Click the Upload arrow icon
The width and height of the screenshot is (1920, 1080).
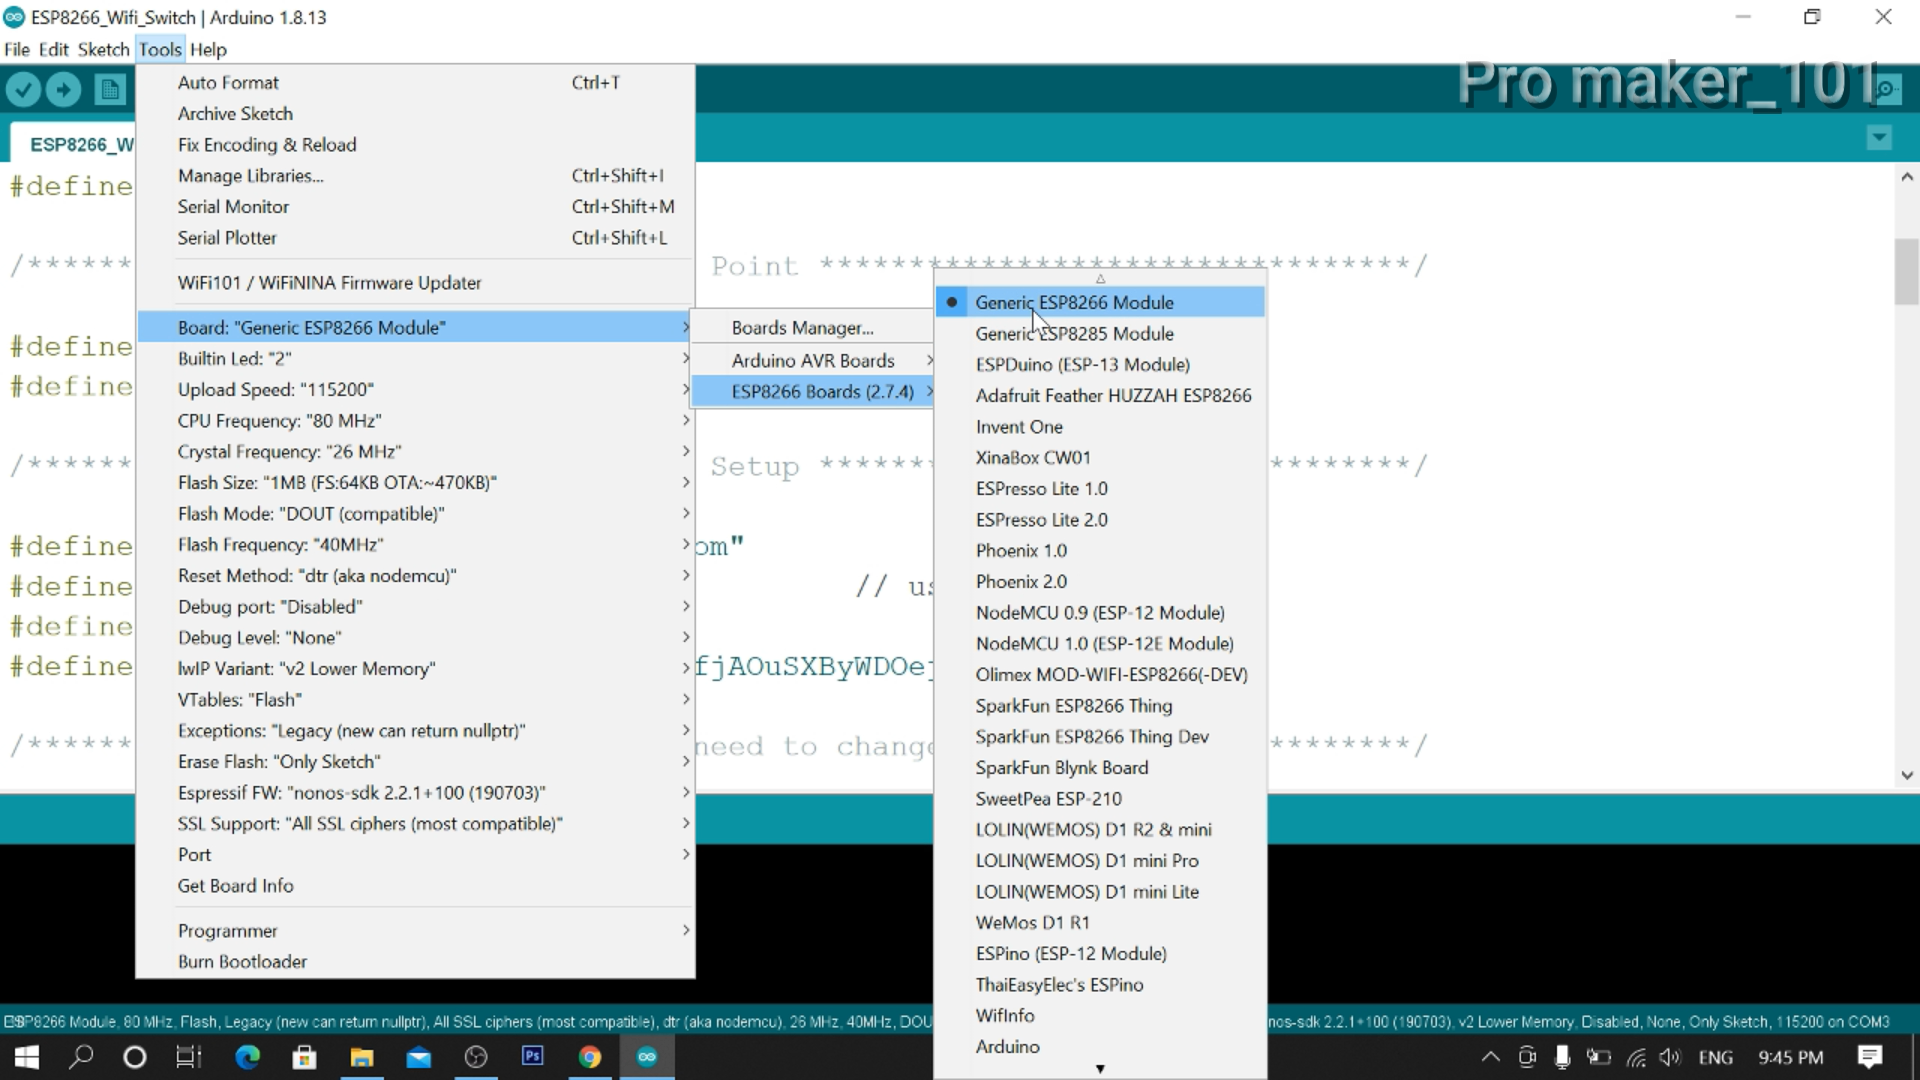(x=63, y=89)
